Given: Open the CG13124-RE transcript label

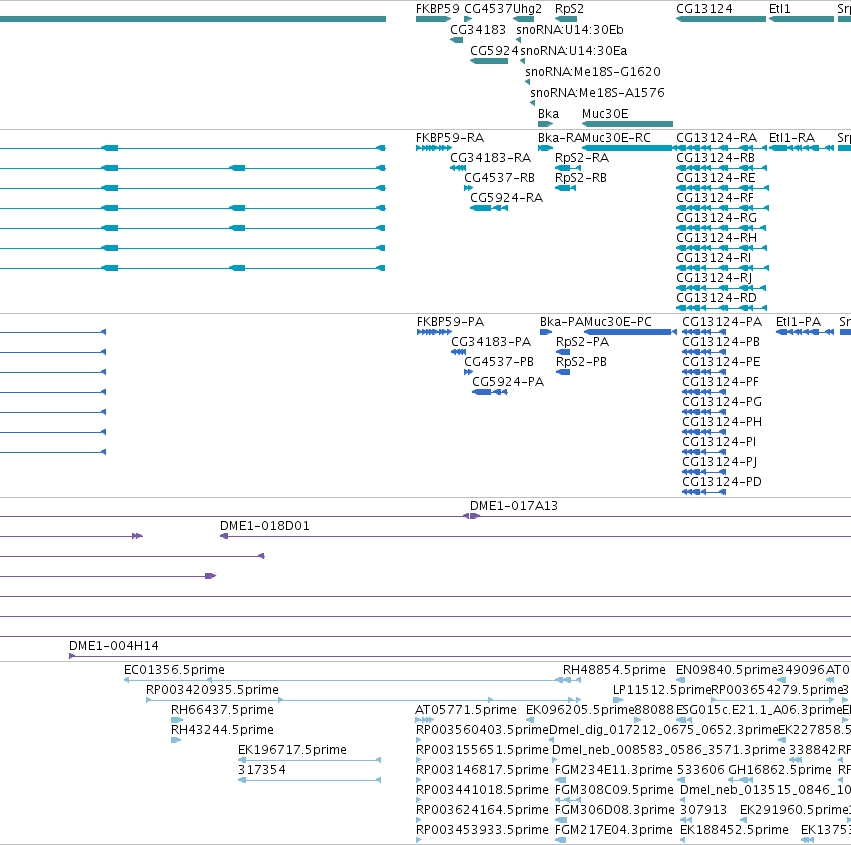Looking at the screenshot, I should [x=715, y=178].
